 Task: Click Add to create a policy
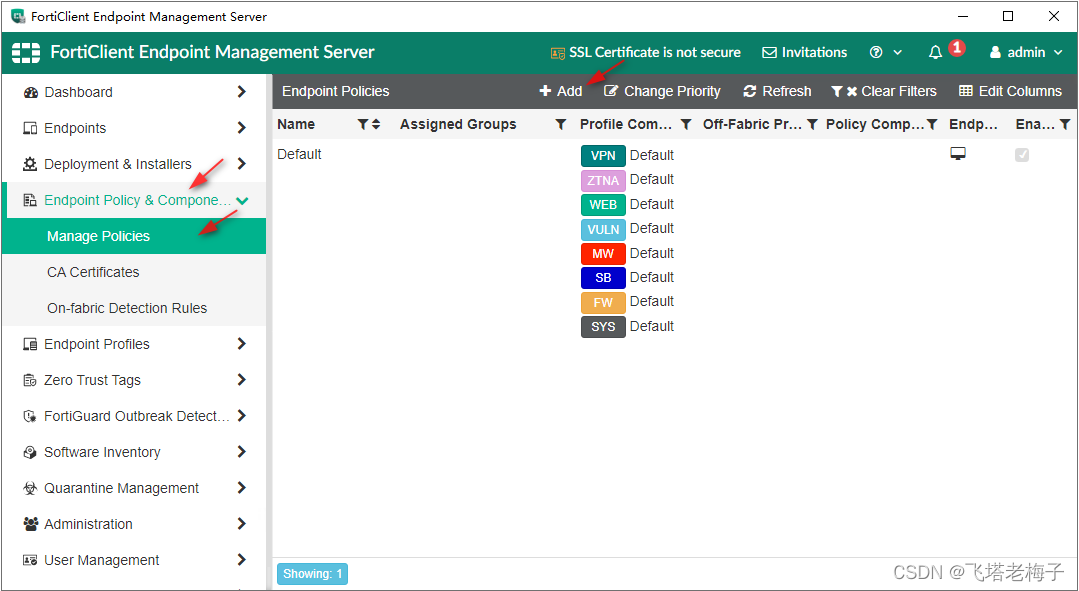(561, 92)
